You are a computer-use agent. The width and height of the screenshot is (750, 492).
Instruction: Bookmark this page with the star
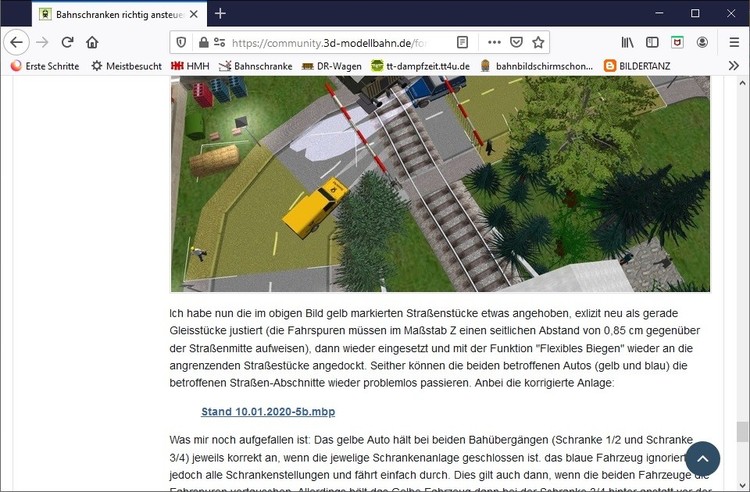(538, 43)
